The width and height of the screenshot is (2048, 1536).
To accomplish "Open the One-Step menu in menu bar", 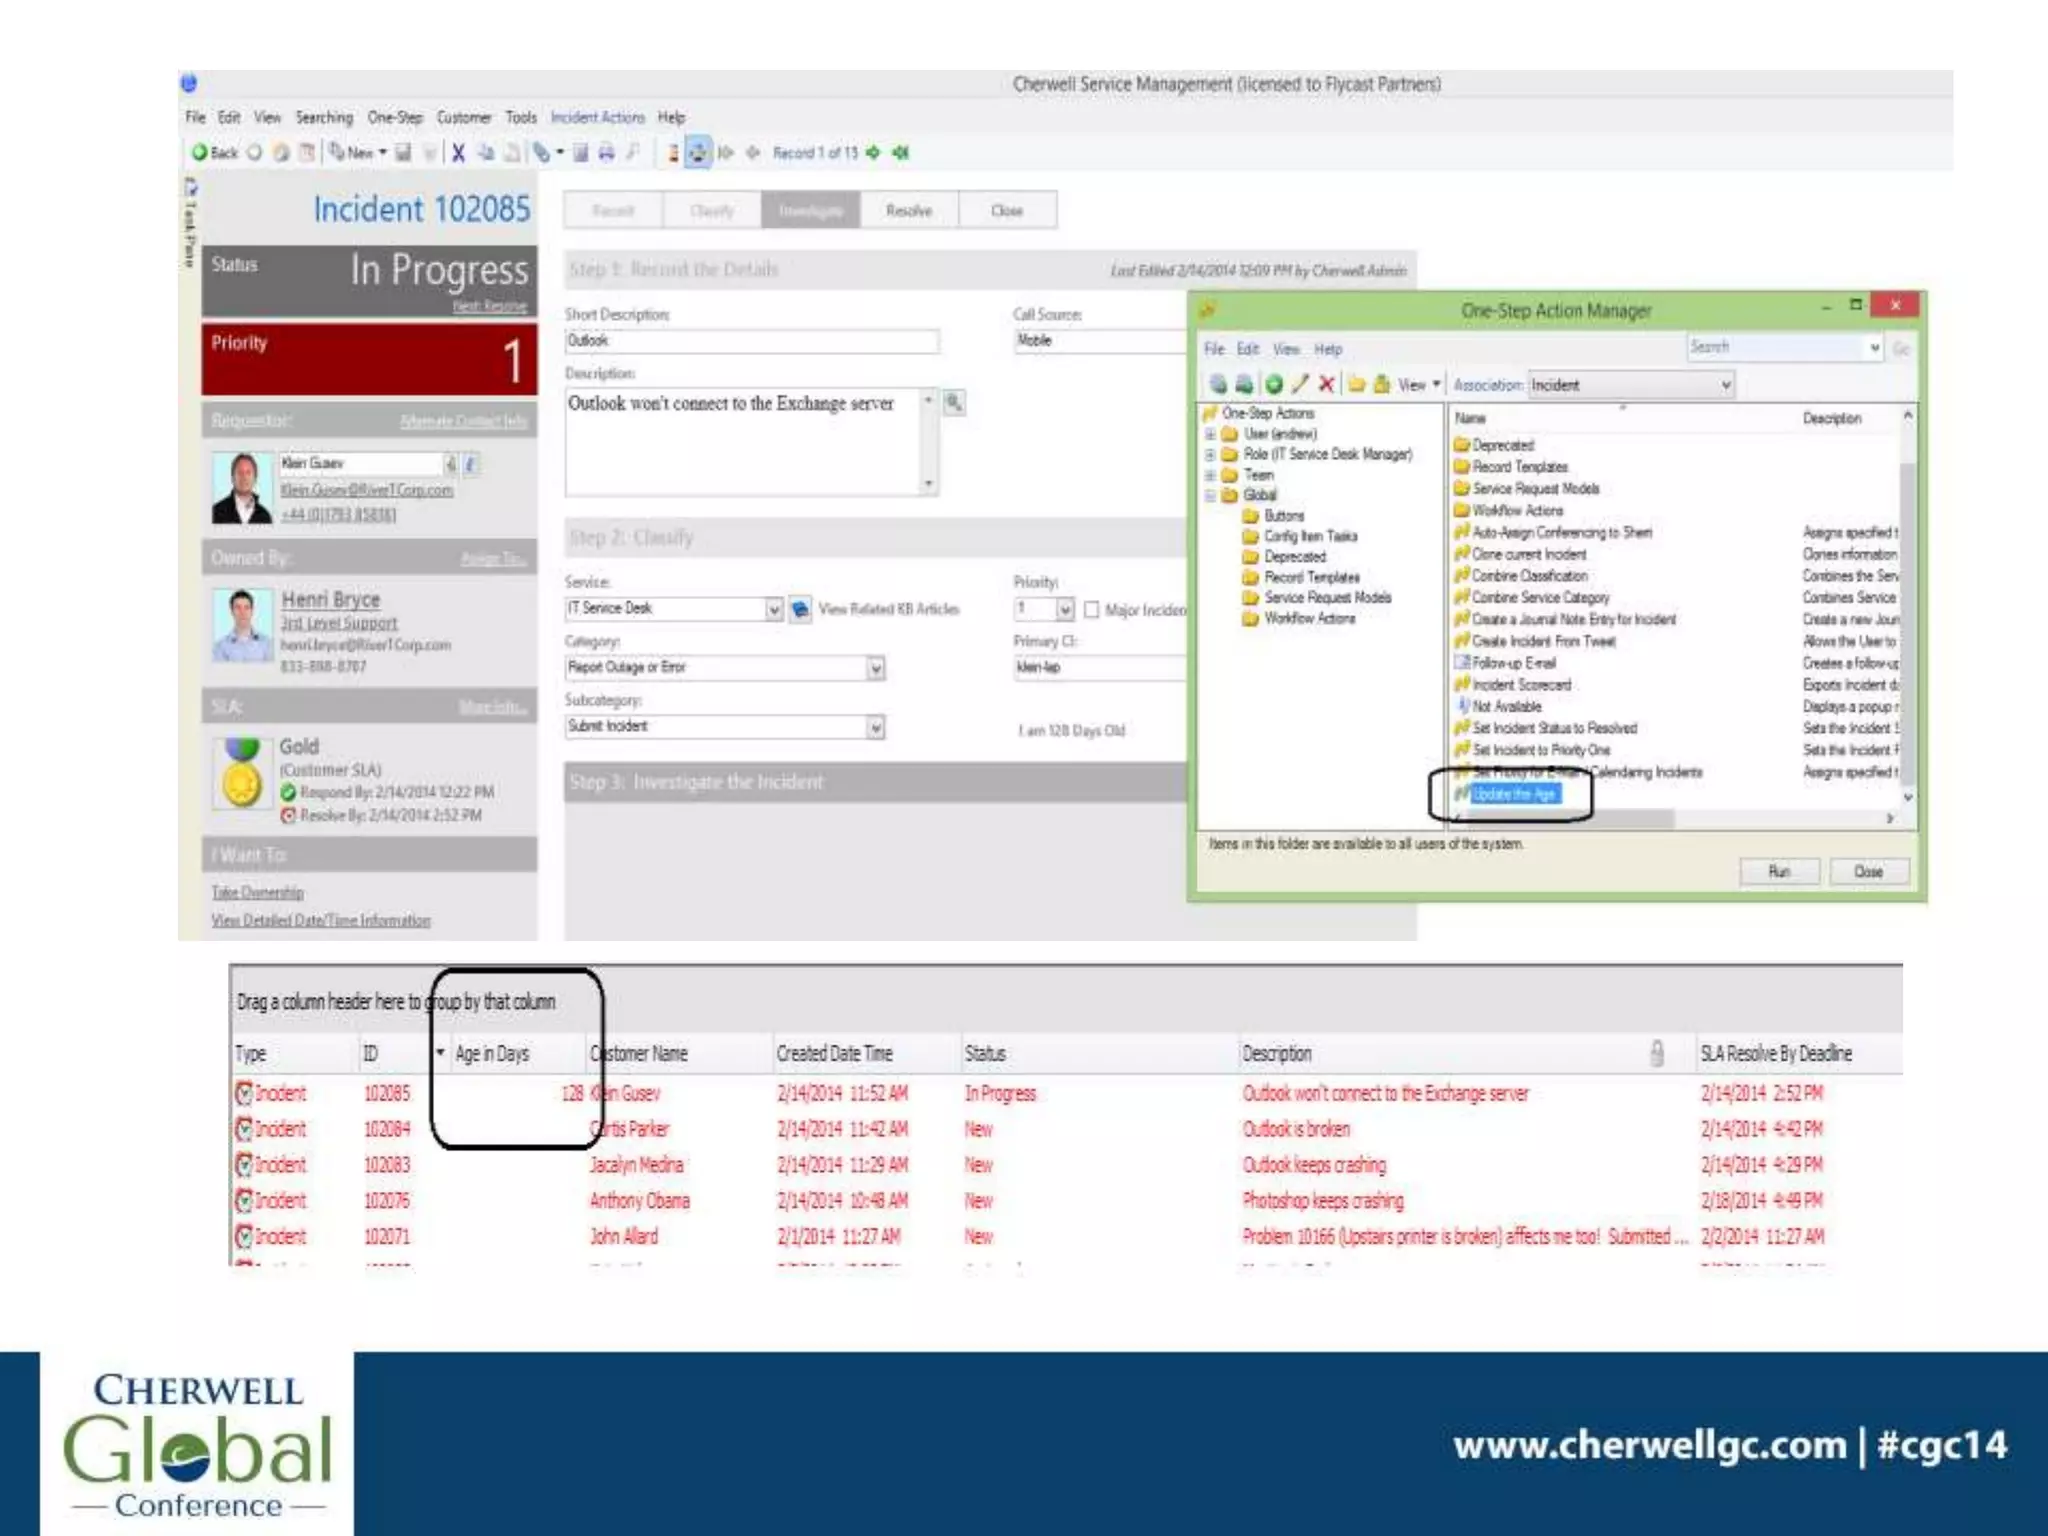I will [x=395, y=117].
